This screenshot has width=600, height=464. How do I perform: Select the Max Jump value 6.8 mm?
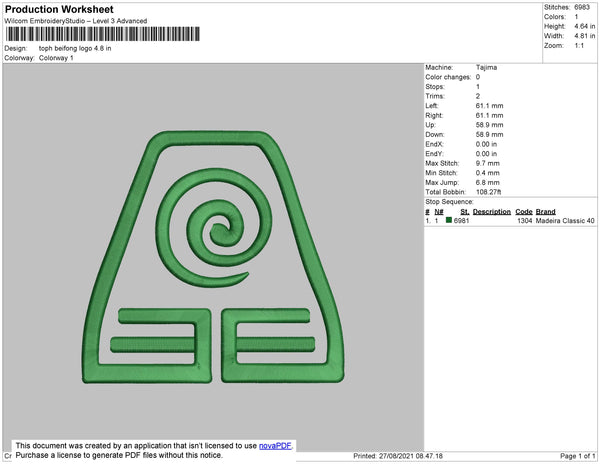[x=488, y=182]
